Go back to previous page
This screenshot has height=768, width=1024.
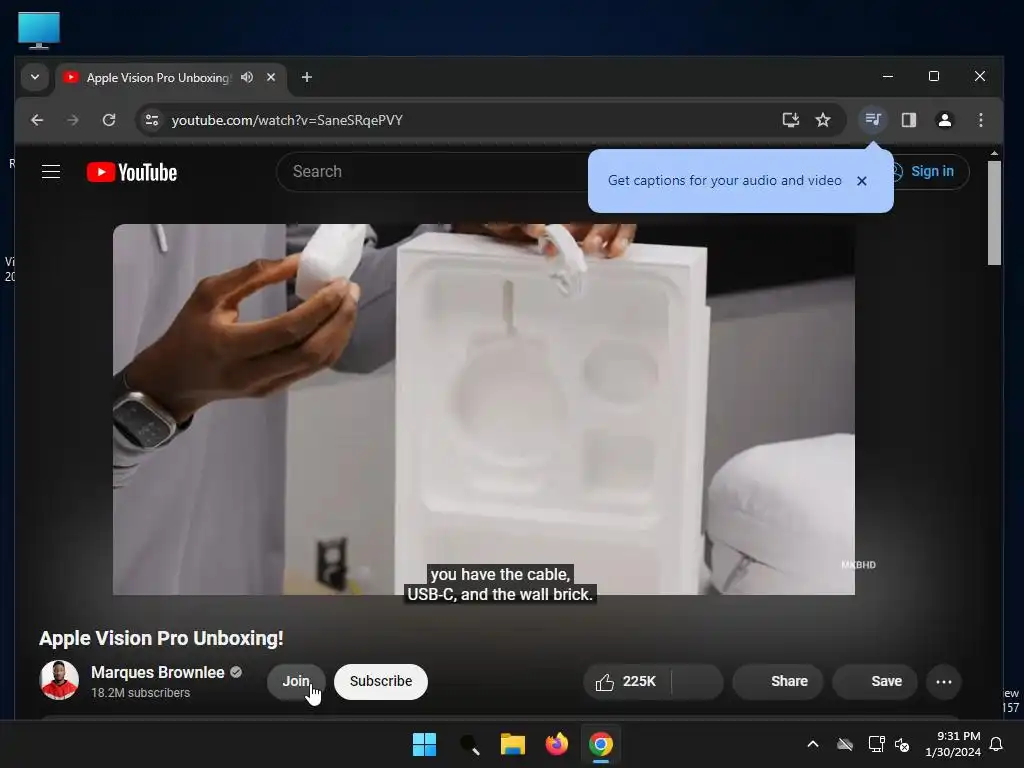[x=37, y=120]
